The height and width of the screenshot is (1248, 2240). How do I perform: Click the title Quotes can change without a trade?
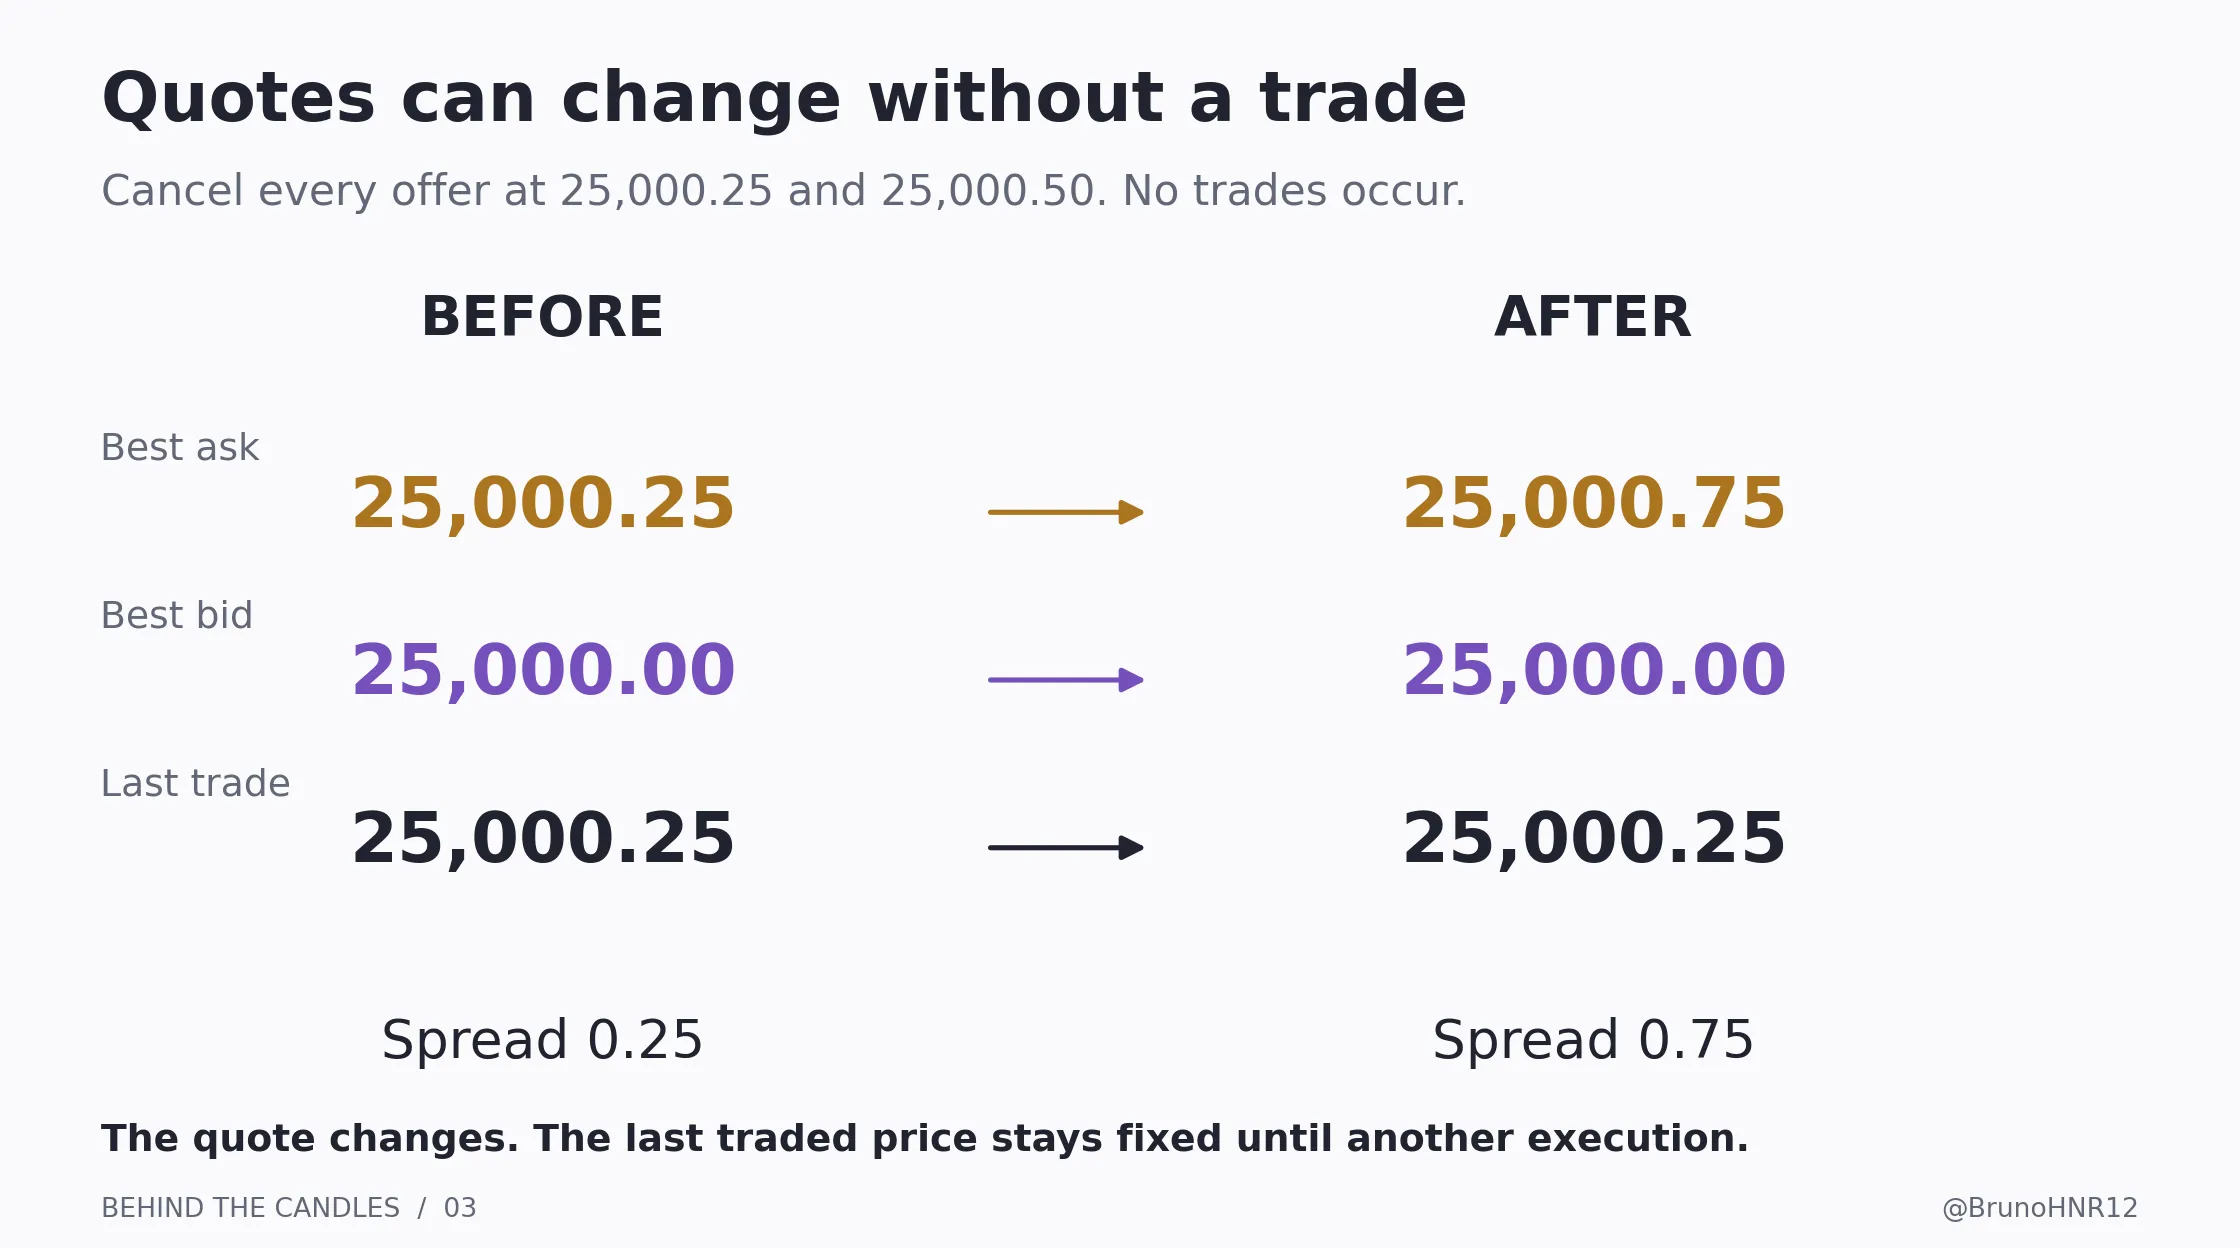(784, 100)
